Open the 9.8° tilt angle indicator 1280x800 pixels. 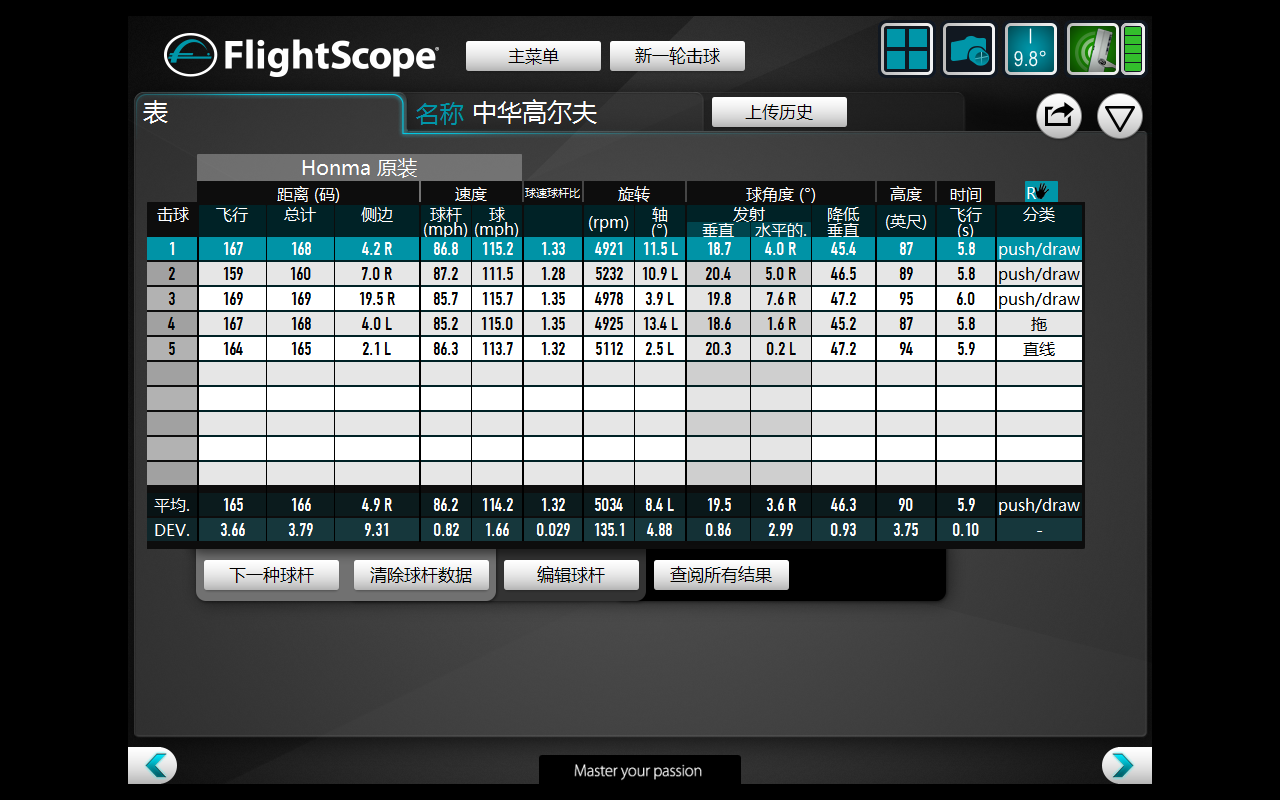pyautogui.click(x=1030, y=49)
